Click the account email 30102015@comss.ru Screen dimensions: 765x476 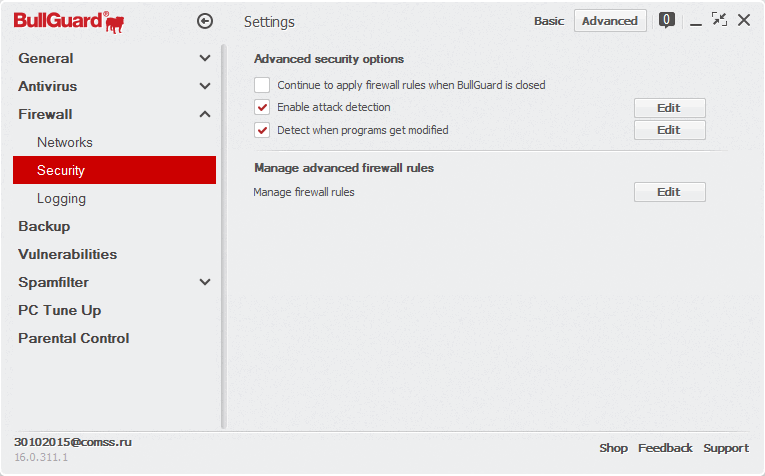pos(73,442)
